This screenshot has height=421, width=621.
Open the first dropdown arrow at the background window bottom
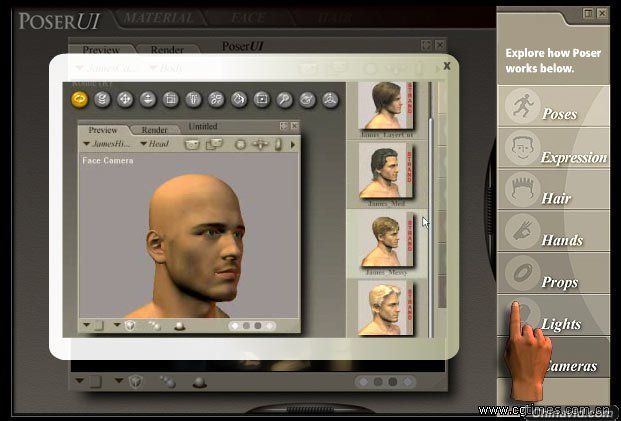tap(80, 381)
